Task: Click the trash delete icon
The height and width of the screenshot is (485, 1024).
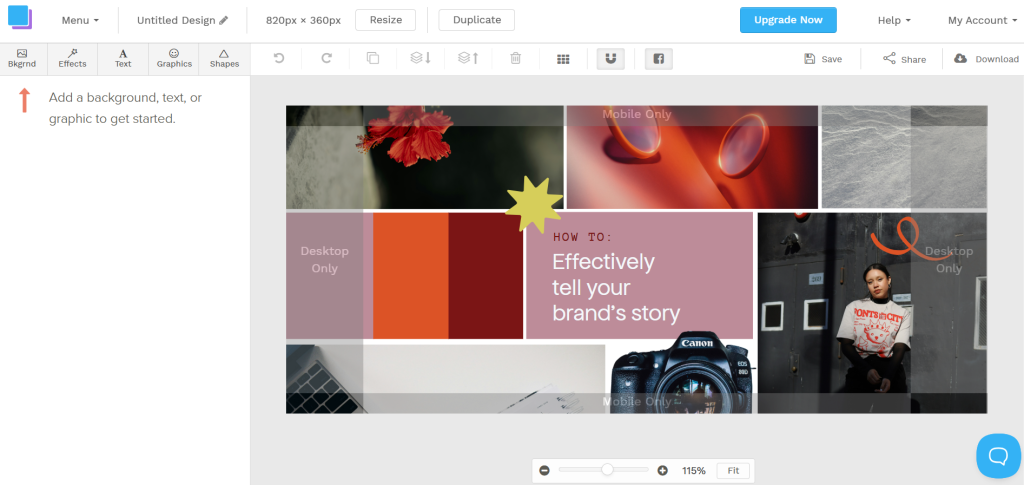Action: click(516, 59)
